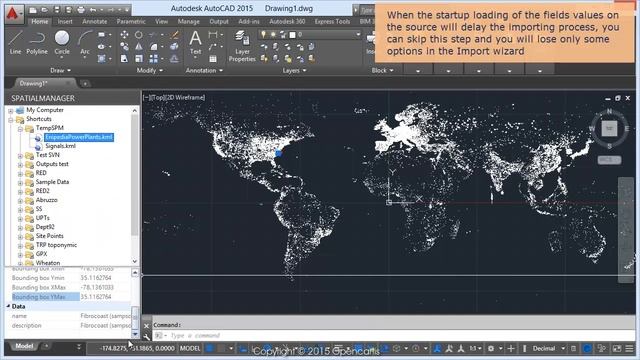Image resolution: width=640 pixels, height=360 pixels.
Task: Open the Array tool
Action: click(x=153, y=59)
